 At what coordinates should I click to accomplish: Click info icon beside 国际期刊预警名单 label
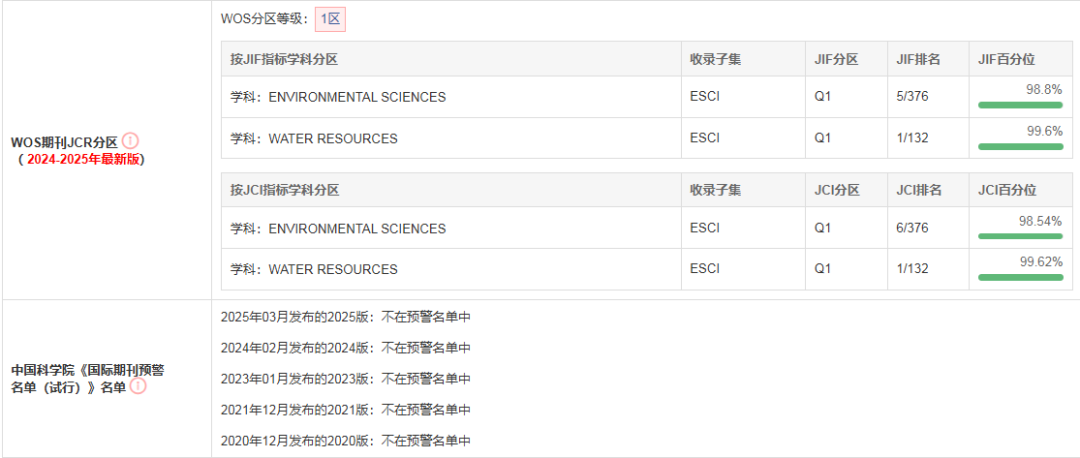138,386
